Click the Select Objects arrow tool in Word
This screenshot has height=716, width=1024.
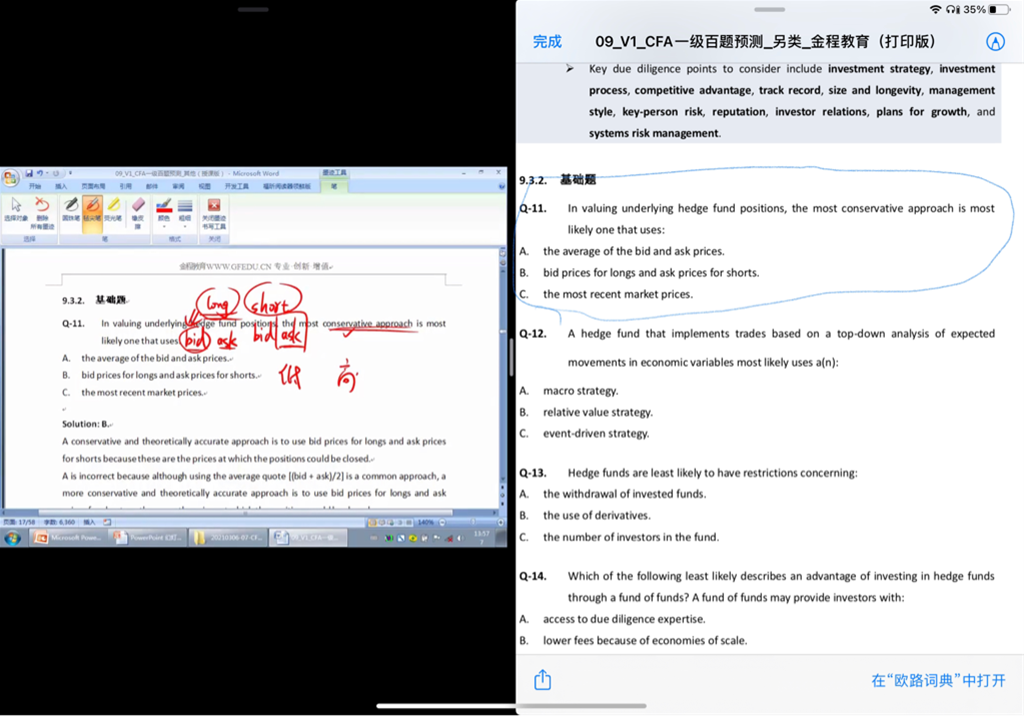click(16, 209)
